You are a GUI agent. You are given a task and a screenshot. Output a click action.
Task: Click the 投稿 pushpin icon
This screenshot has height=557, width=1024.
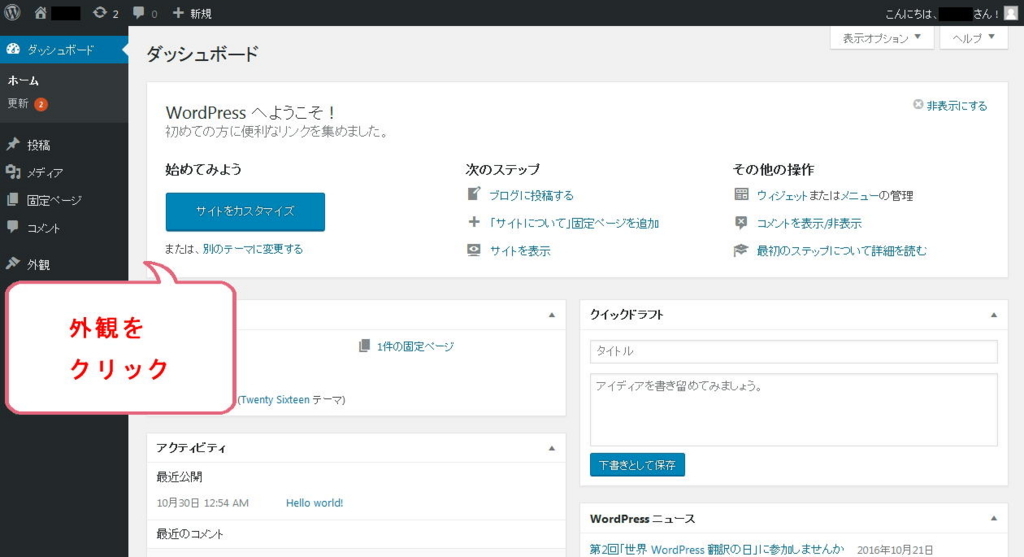(12, 144)
